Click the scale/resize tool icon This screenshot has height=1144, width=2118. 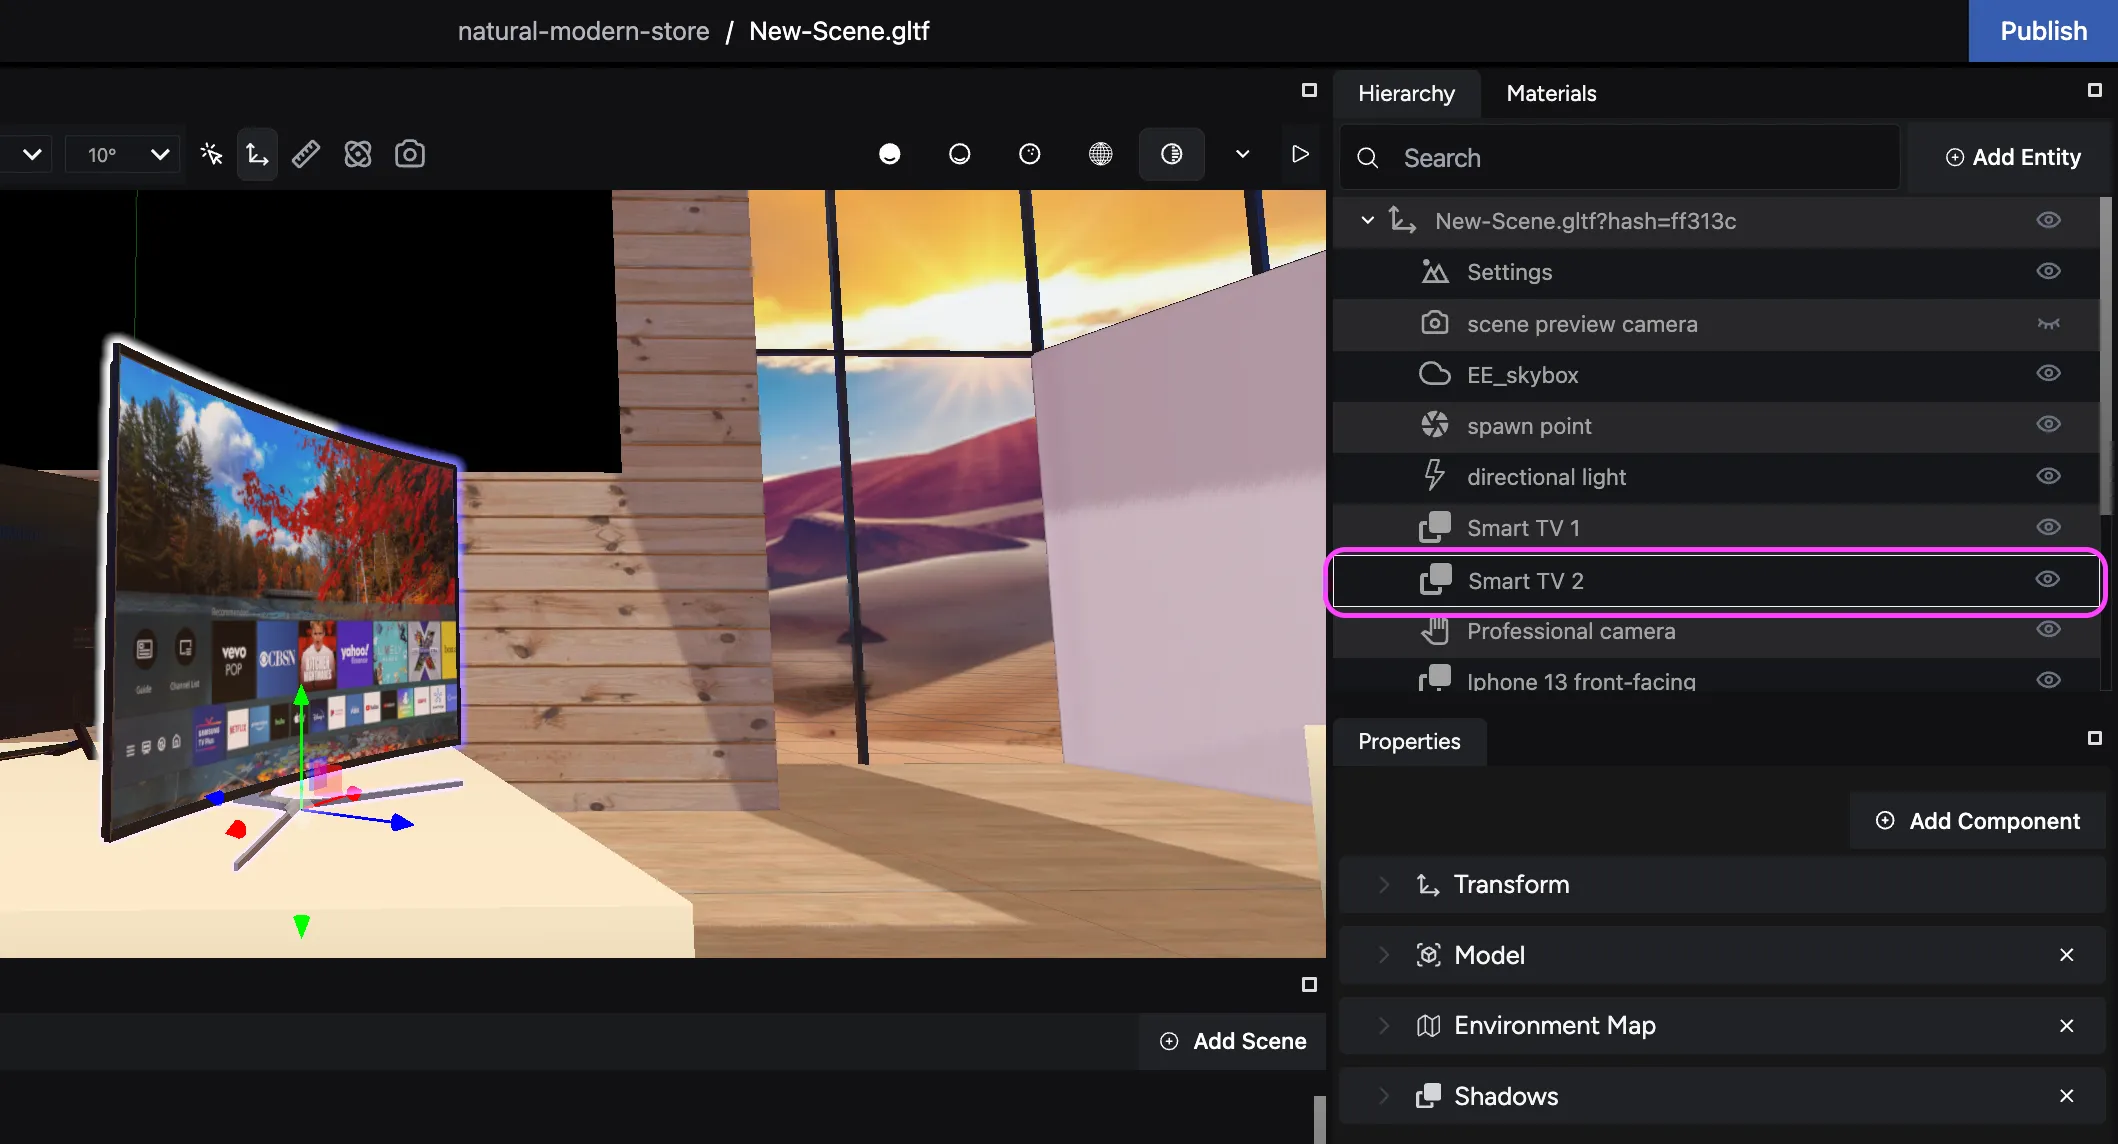[307, 154]
